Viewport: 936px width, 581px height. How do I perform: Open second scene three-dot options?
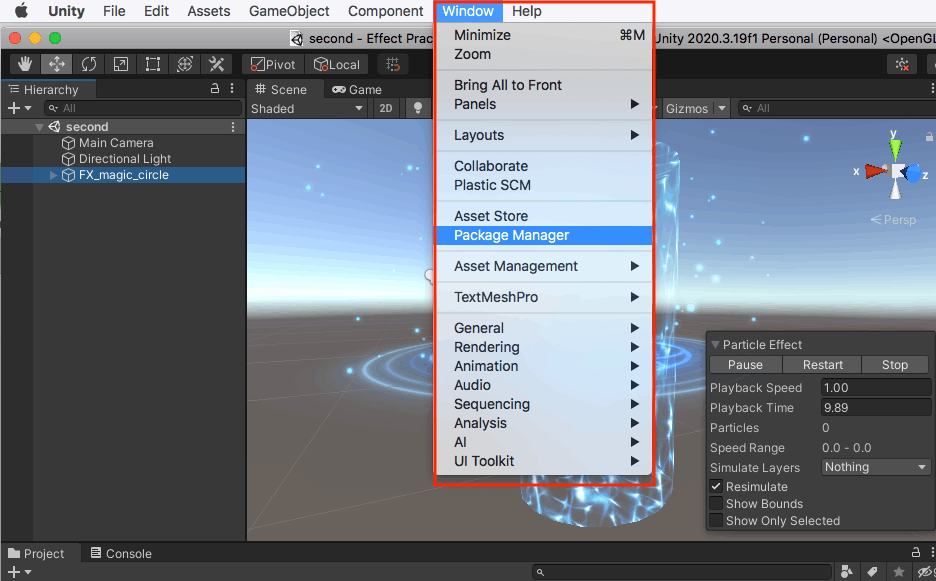point(233,127)
